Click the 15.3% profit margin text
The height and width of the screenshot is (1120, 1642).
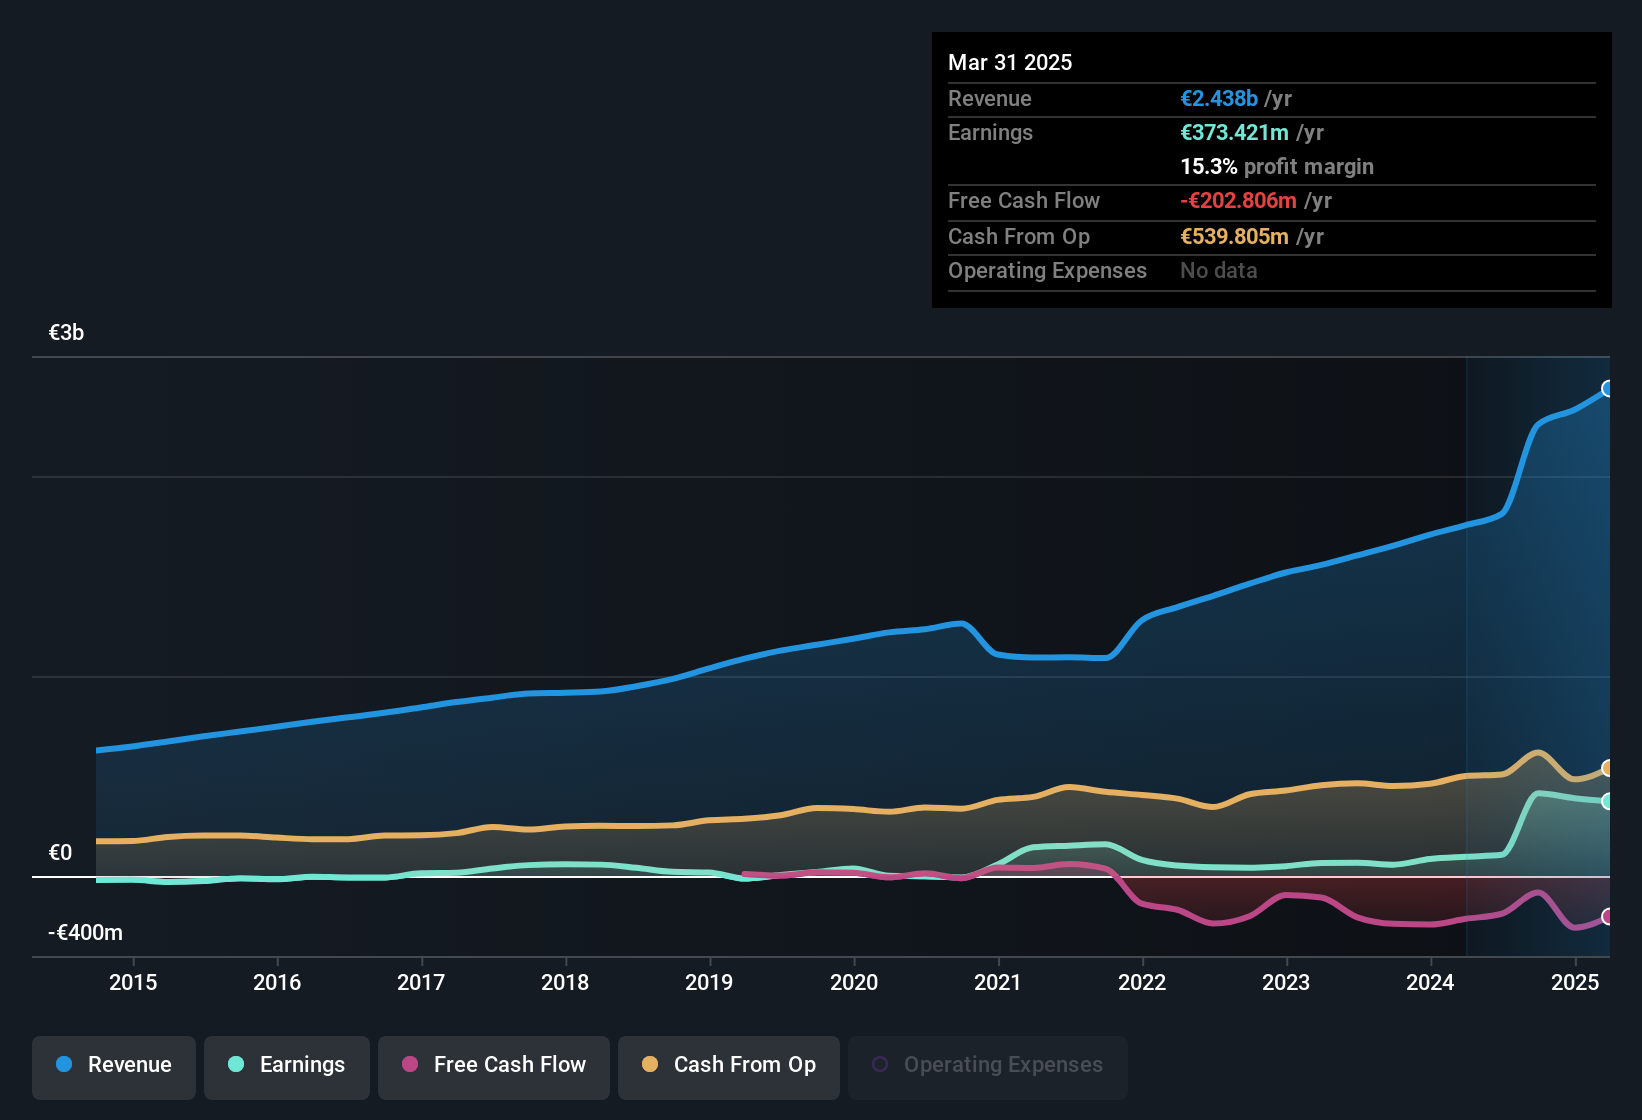click(1277, 166)
